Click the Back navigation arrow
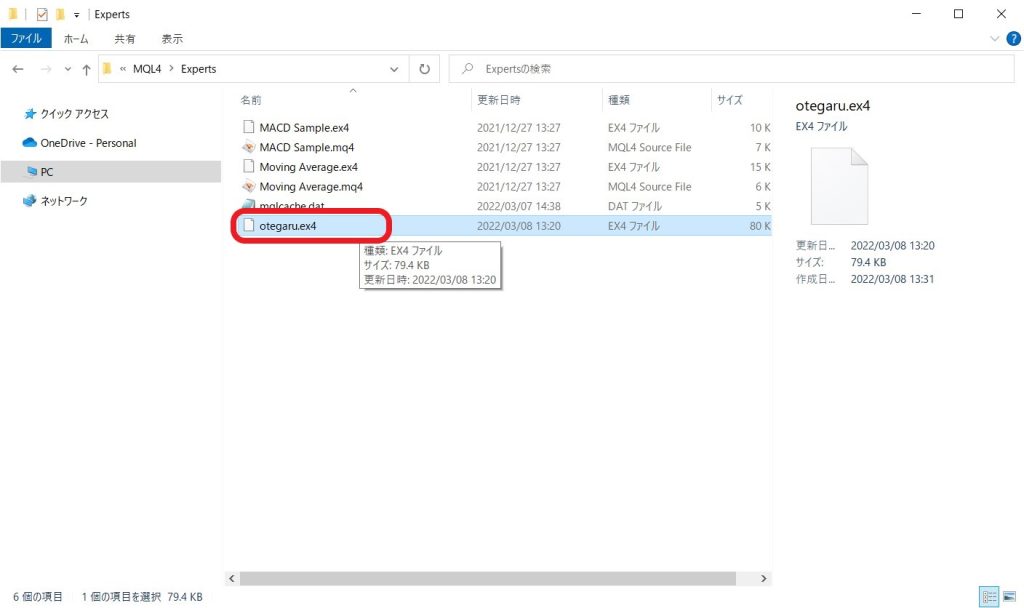This screenshot has width=1024, height=608. (17, 69)
